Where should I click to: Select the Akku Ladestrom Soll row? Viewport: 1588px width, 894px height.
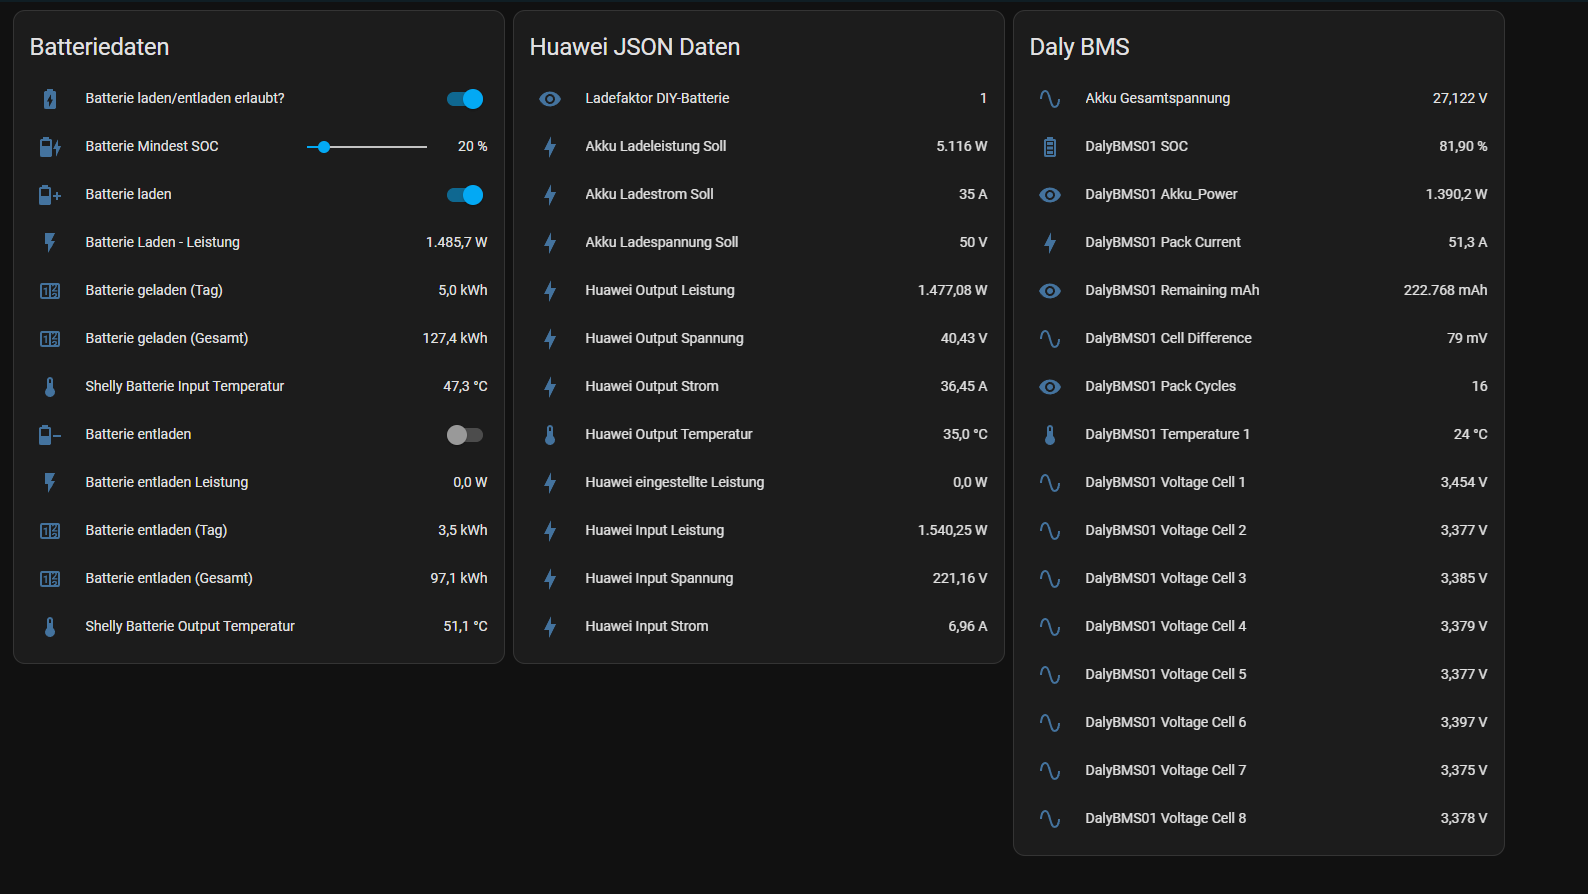coord(649,194)
